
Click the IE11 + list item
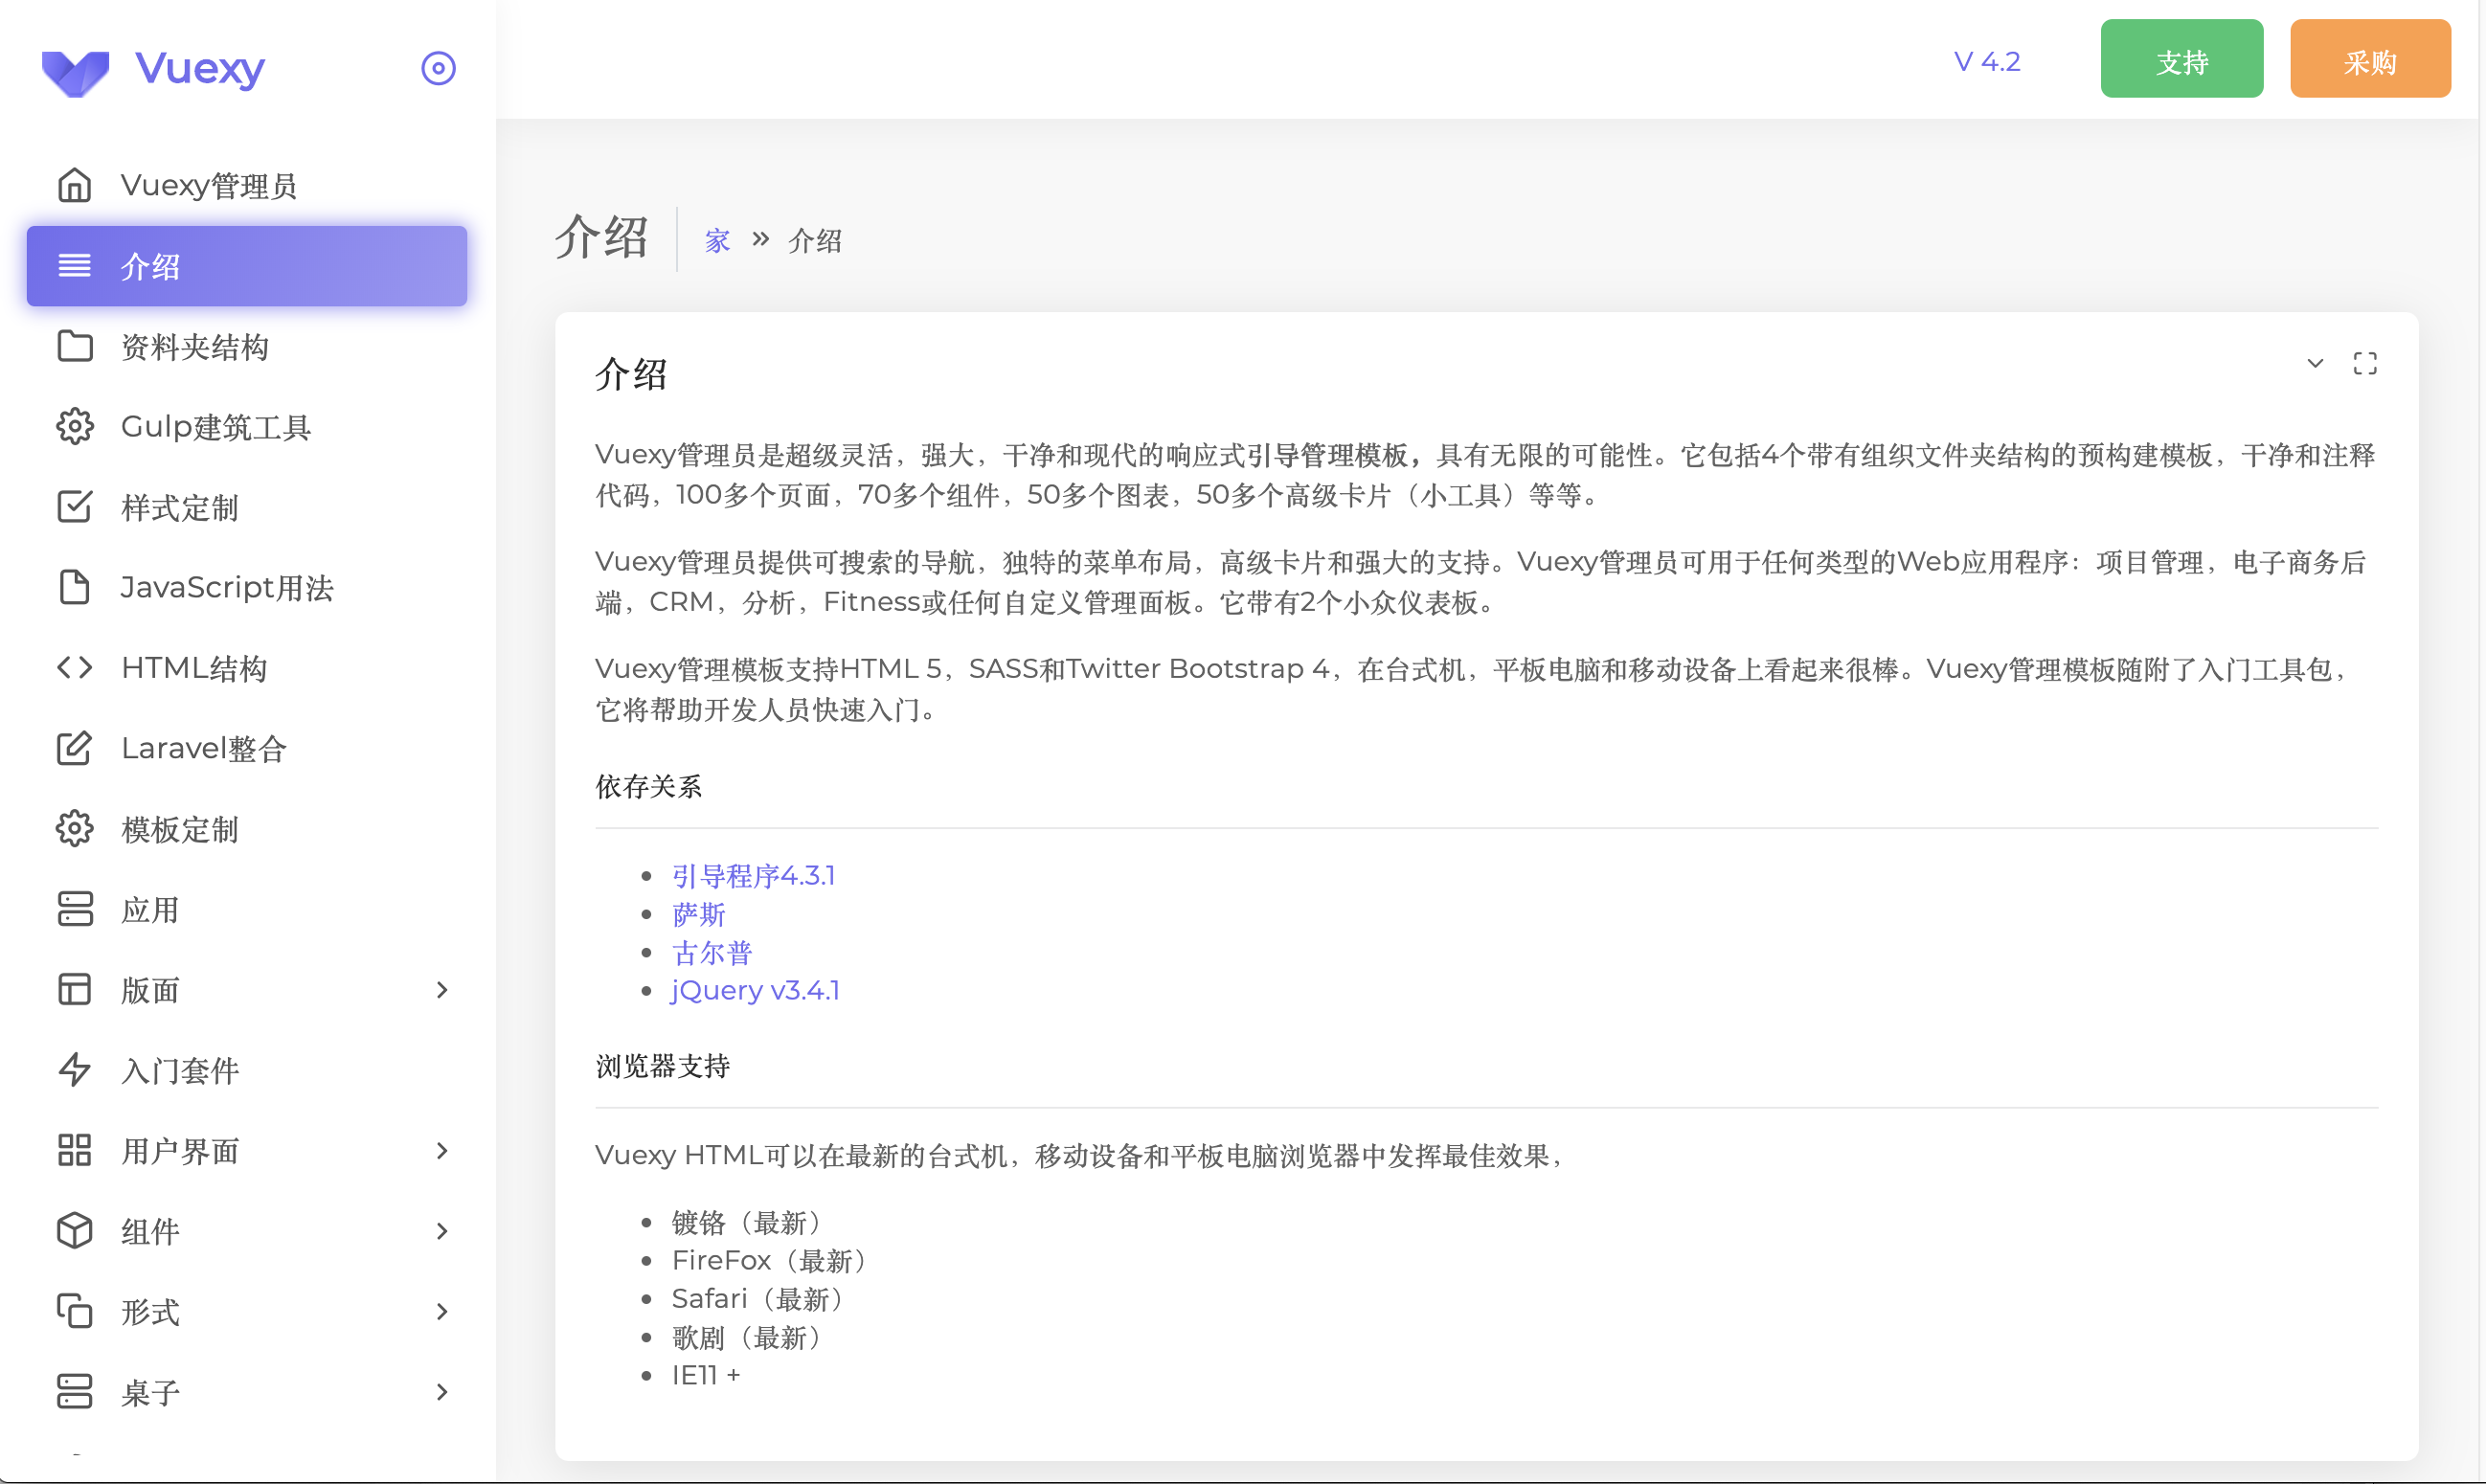[706, 1375]
